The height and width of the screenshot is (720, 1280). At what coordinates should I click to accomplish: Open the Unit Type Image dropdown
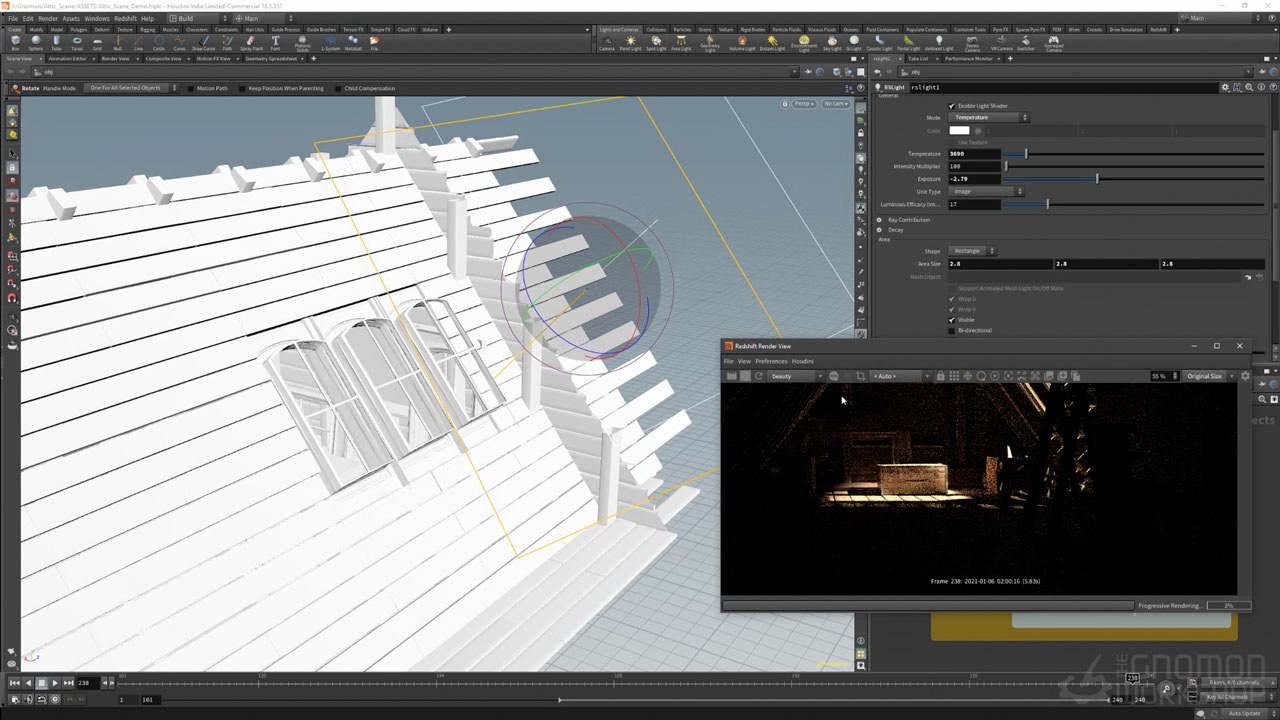point(986,191)
